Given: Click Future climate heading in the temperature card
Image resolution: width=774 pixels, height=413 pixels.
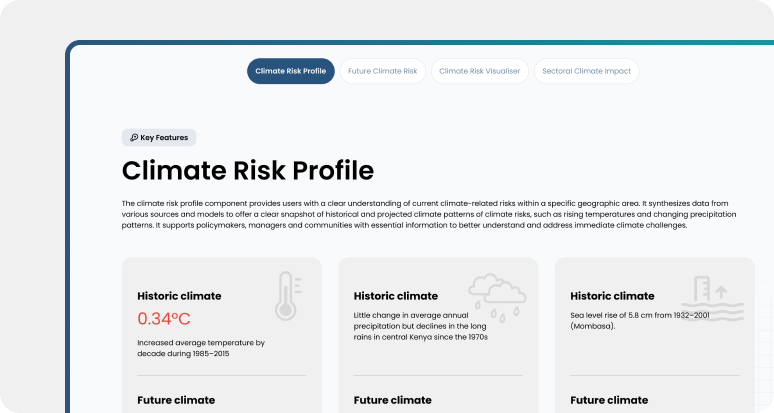Looking at the screenshot, I should pos(176,400).
